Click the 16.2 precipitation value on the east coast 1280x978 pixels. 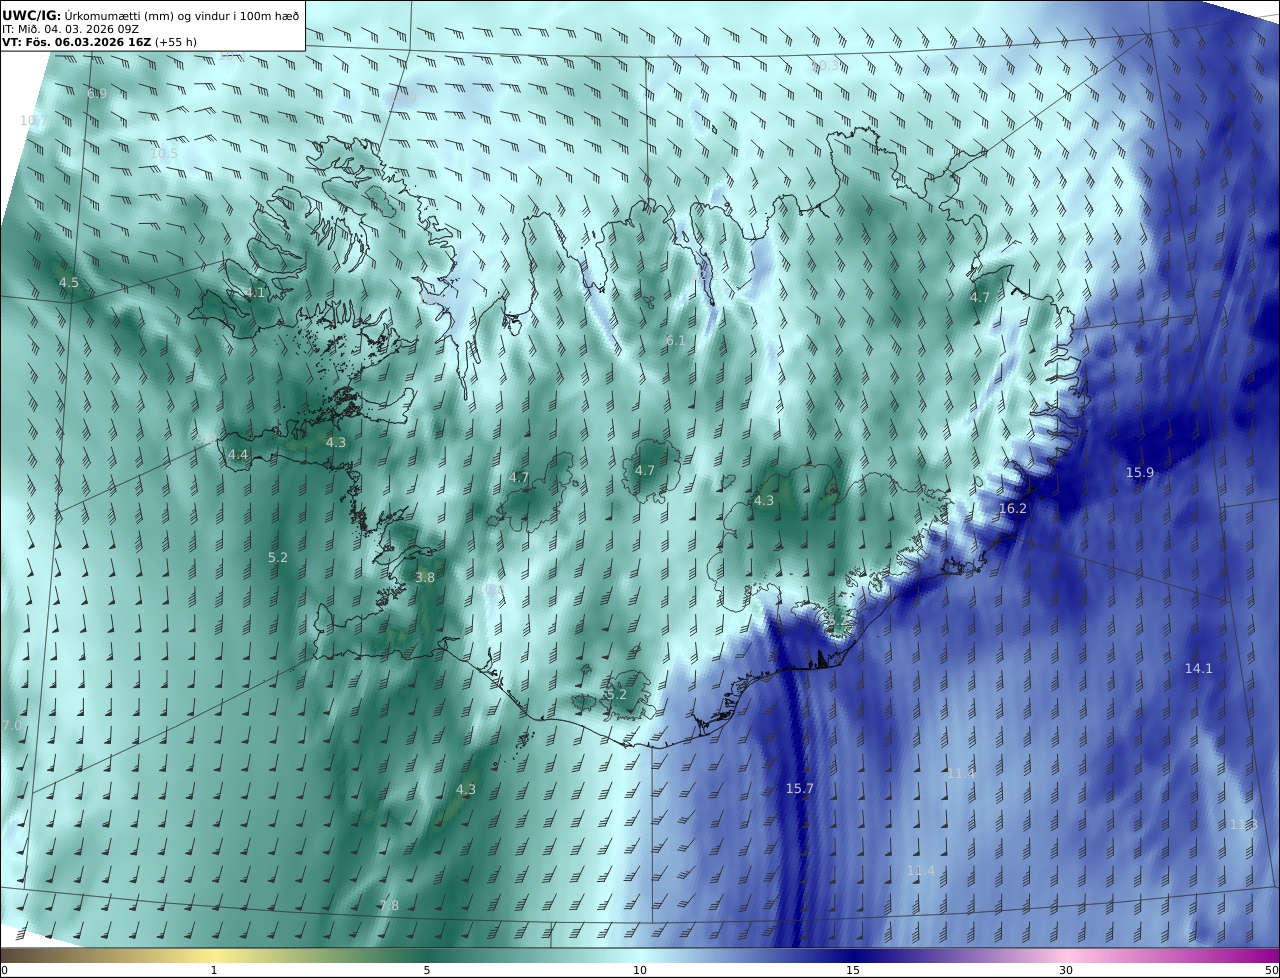coord(1013,509)
